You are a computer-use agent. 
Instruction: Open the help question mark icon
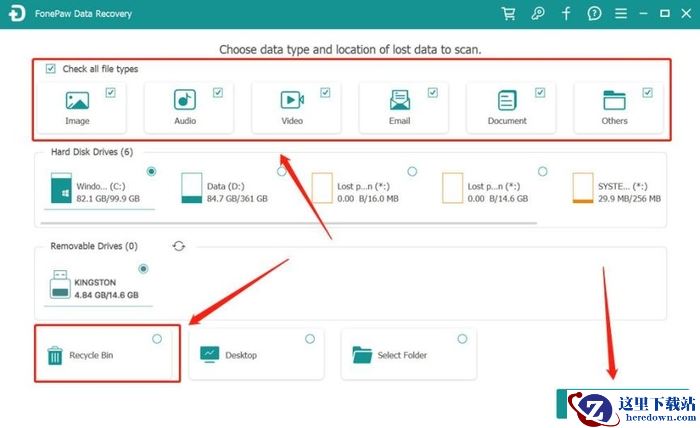(x=594, y=13)
